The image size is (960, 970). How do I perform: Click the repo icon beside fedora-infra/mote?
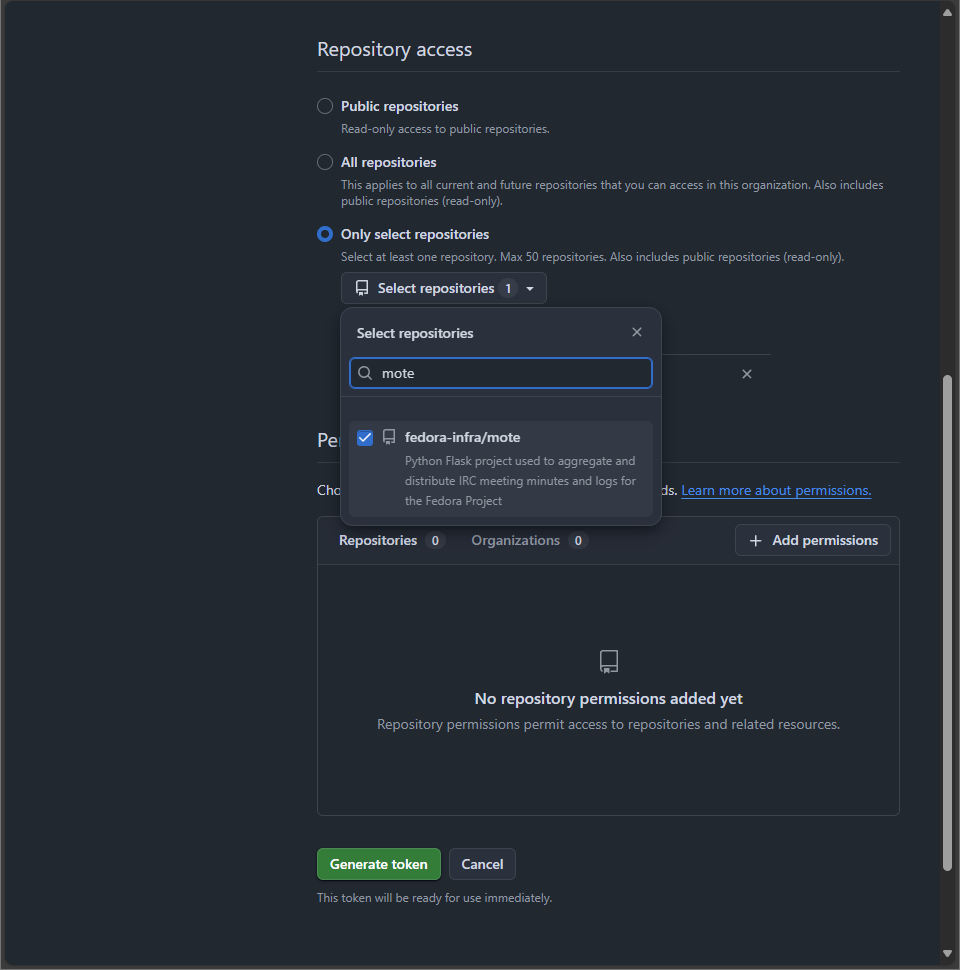click(388, 437)
